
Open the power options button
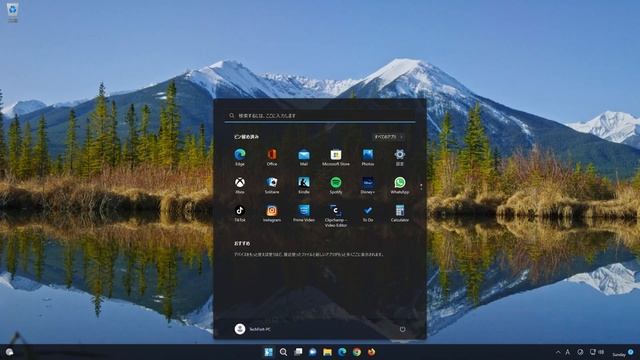(402, 329)
